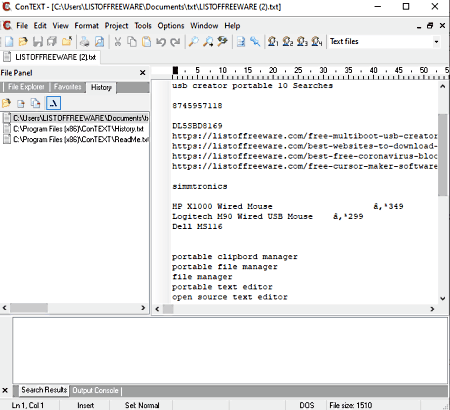Image resolution: width=450 pixels, height=410 pixels.
Task: Click the Copy icon in toolbar
Action: 132,42
